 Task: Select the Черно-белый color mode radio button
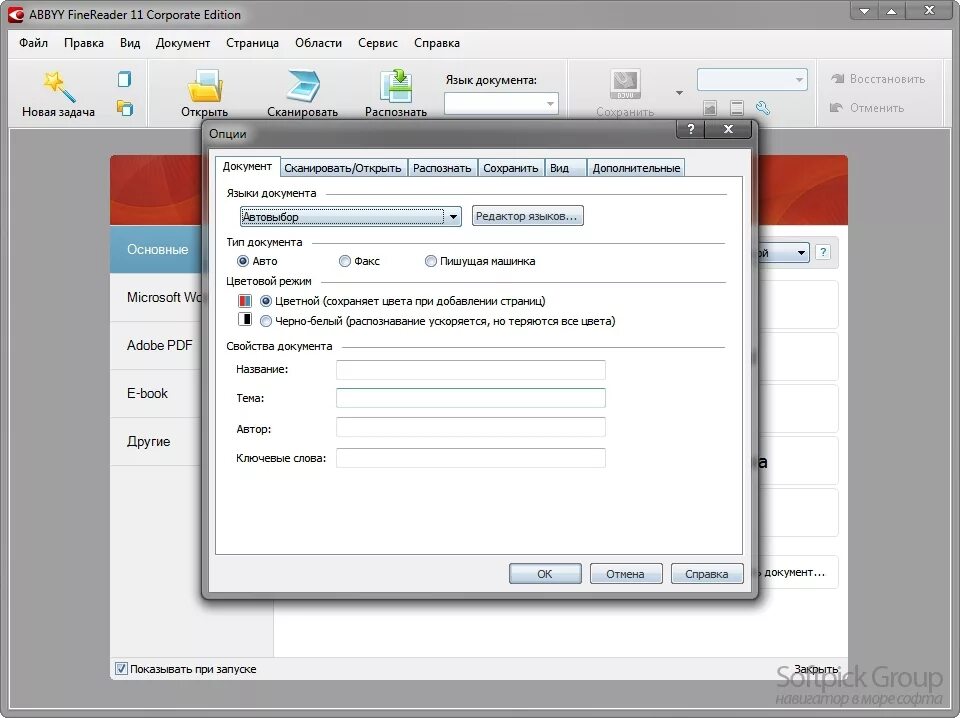(x=266, y=321)
